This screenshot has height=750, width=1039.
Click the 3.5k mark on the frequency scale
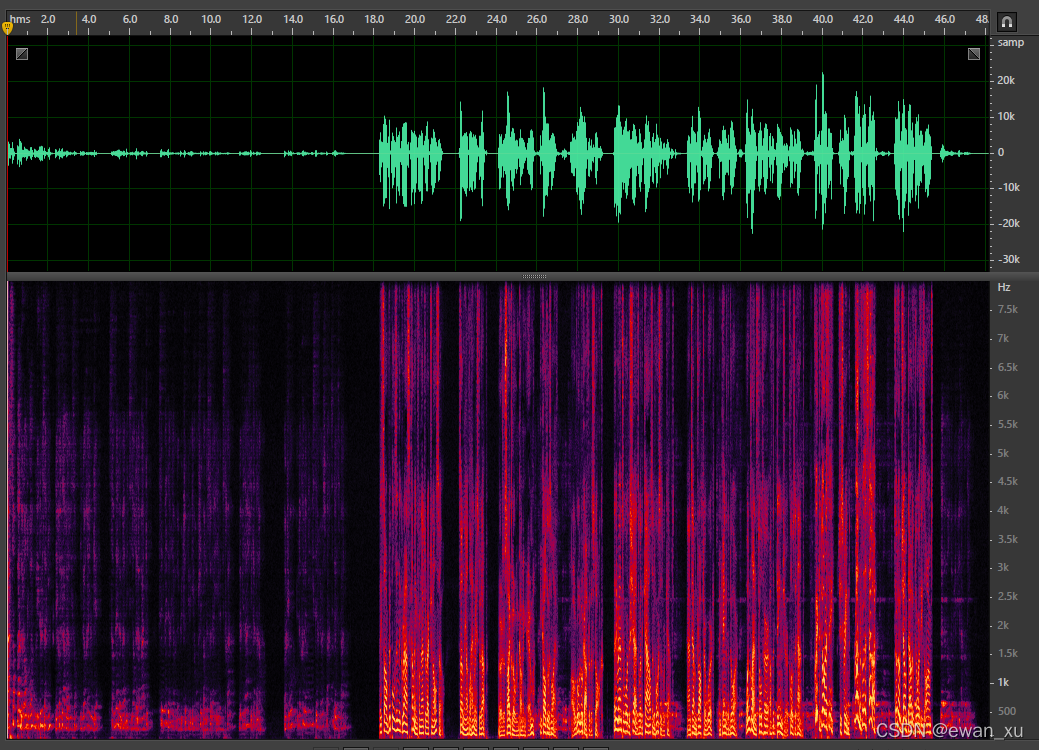(x=1008, y=539)
